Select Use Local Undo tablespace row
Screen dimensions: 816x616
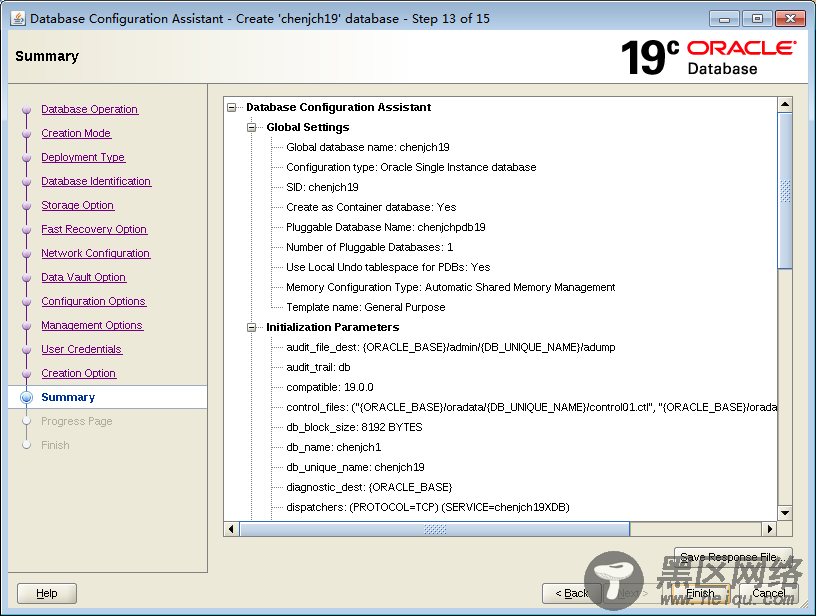point(388,267)
